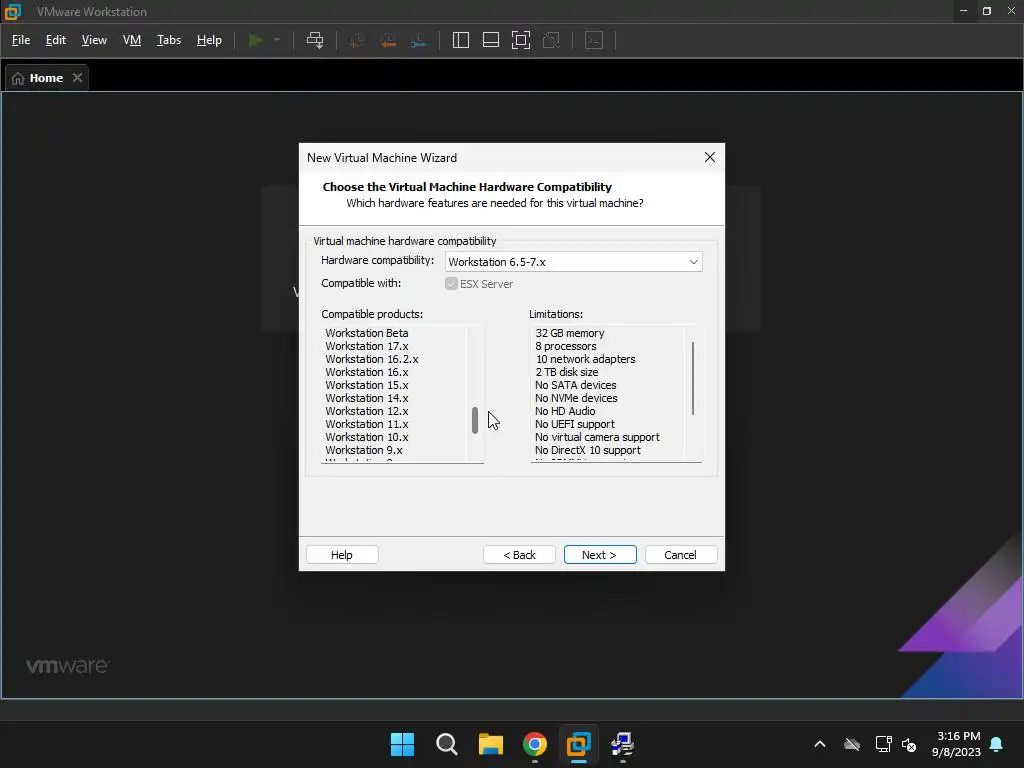This screenshot has width=1024, height=768.
Task: Select Workstation 15.x in the list
Action: click(366, 385)
